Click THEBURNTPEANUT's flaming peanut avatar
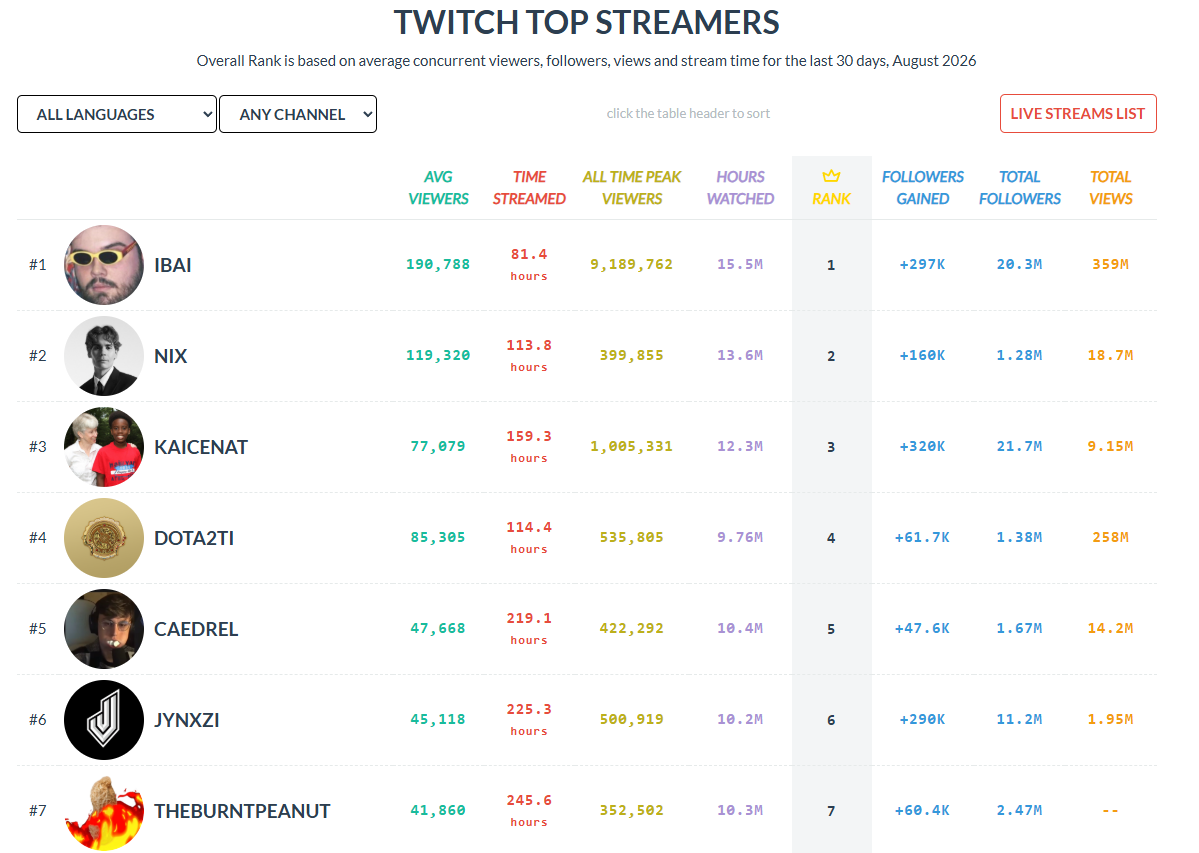The height and width of the screenshot is (853, 1199). coord(104,810)
